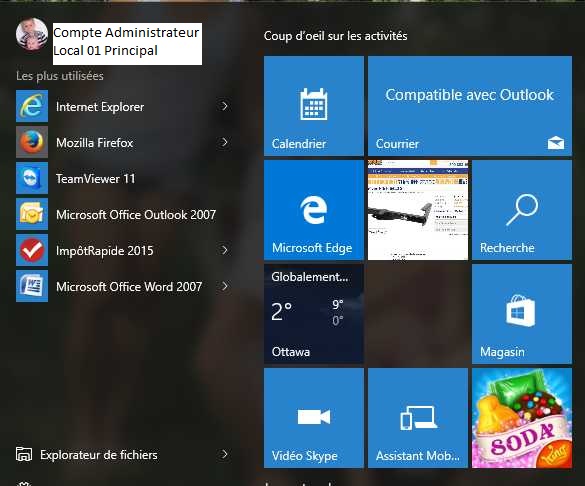The image size is (585, 486).
Task: Click the Explorateur de fichiers label
Action: tap(98, 455)
